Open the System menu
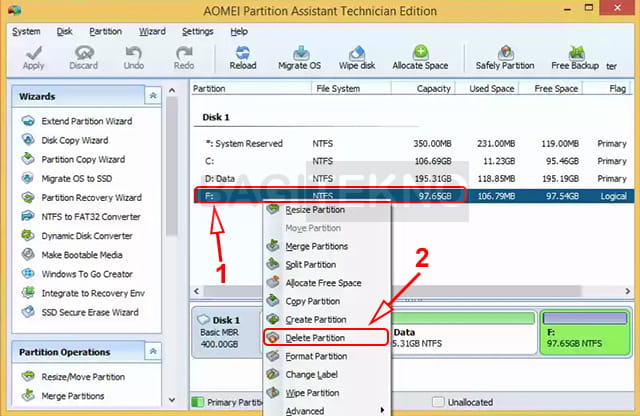640x416 pixels. [x=26, y=31]
